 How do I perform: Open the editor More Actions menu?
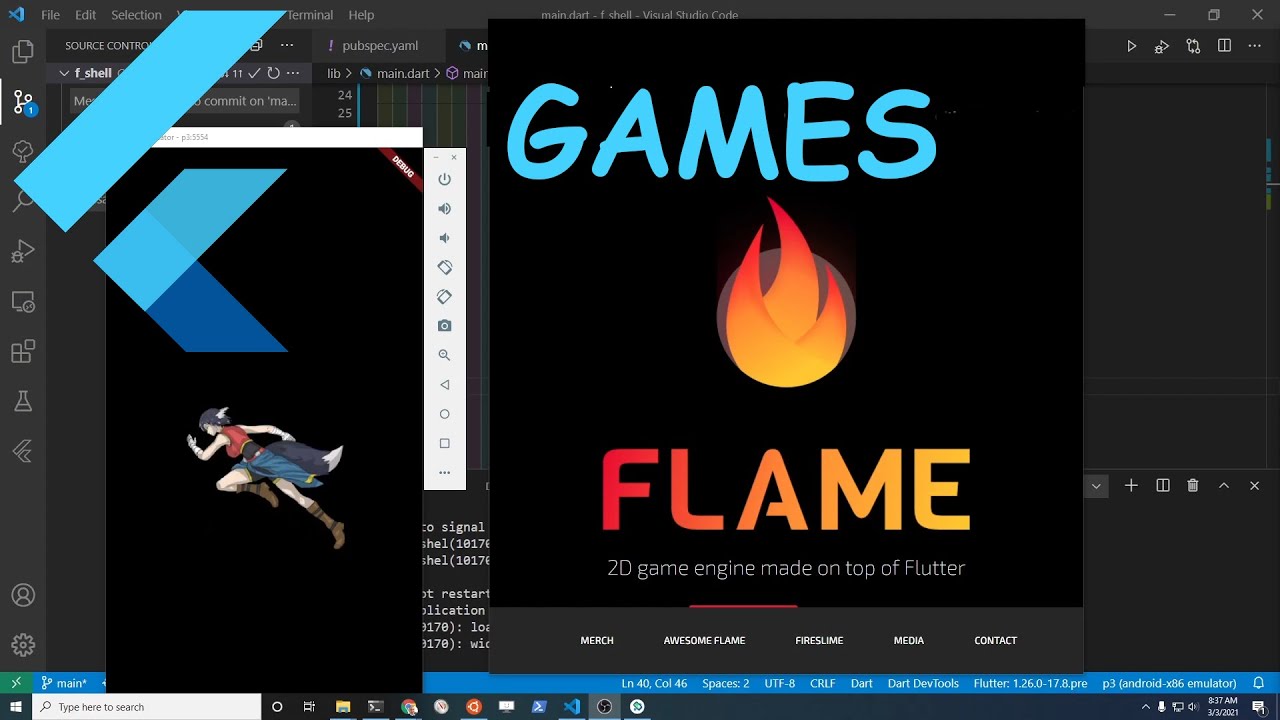(1255, 46)
